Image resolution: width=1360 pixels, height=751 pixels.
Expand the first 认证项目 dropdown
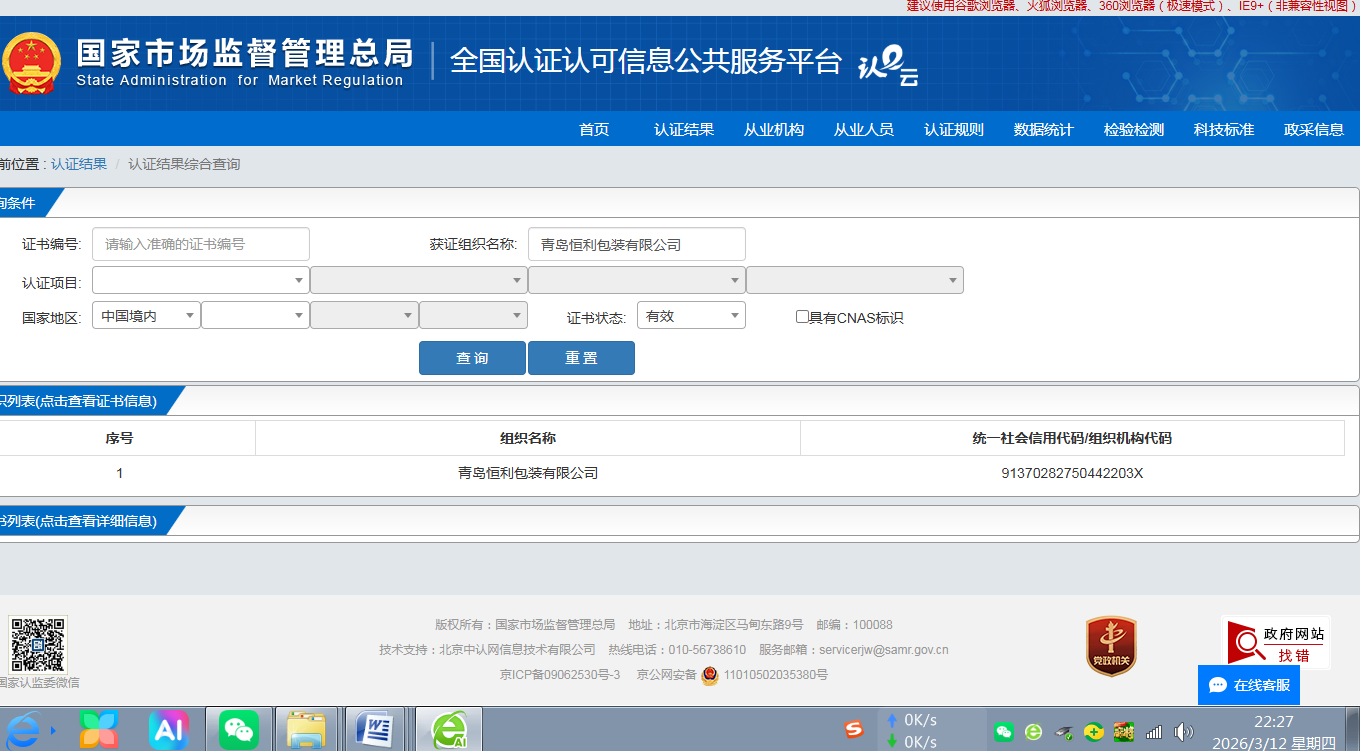[x=200, y=280]
